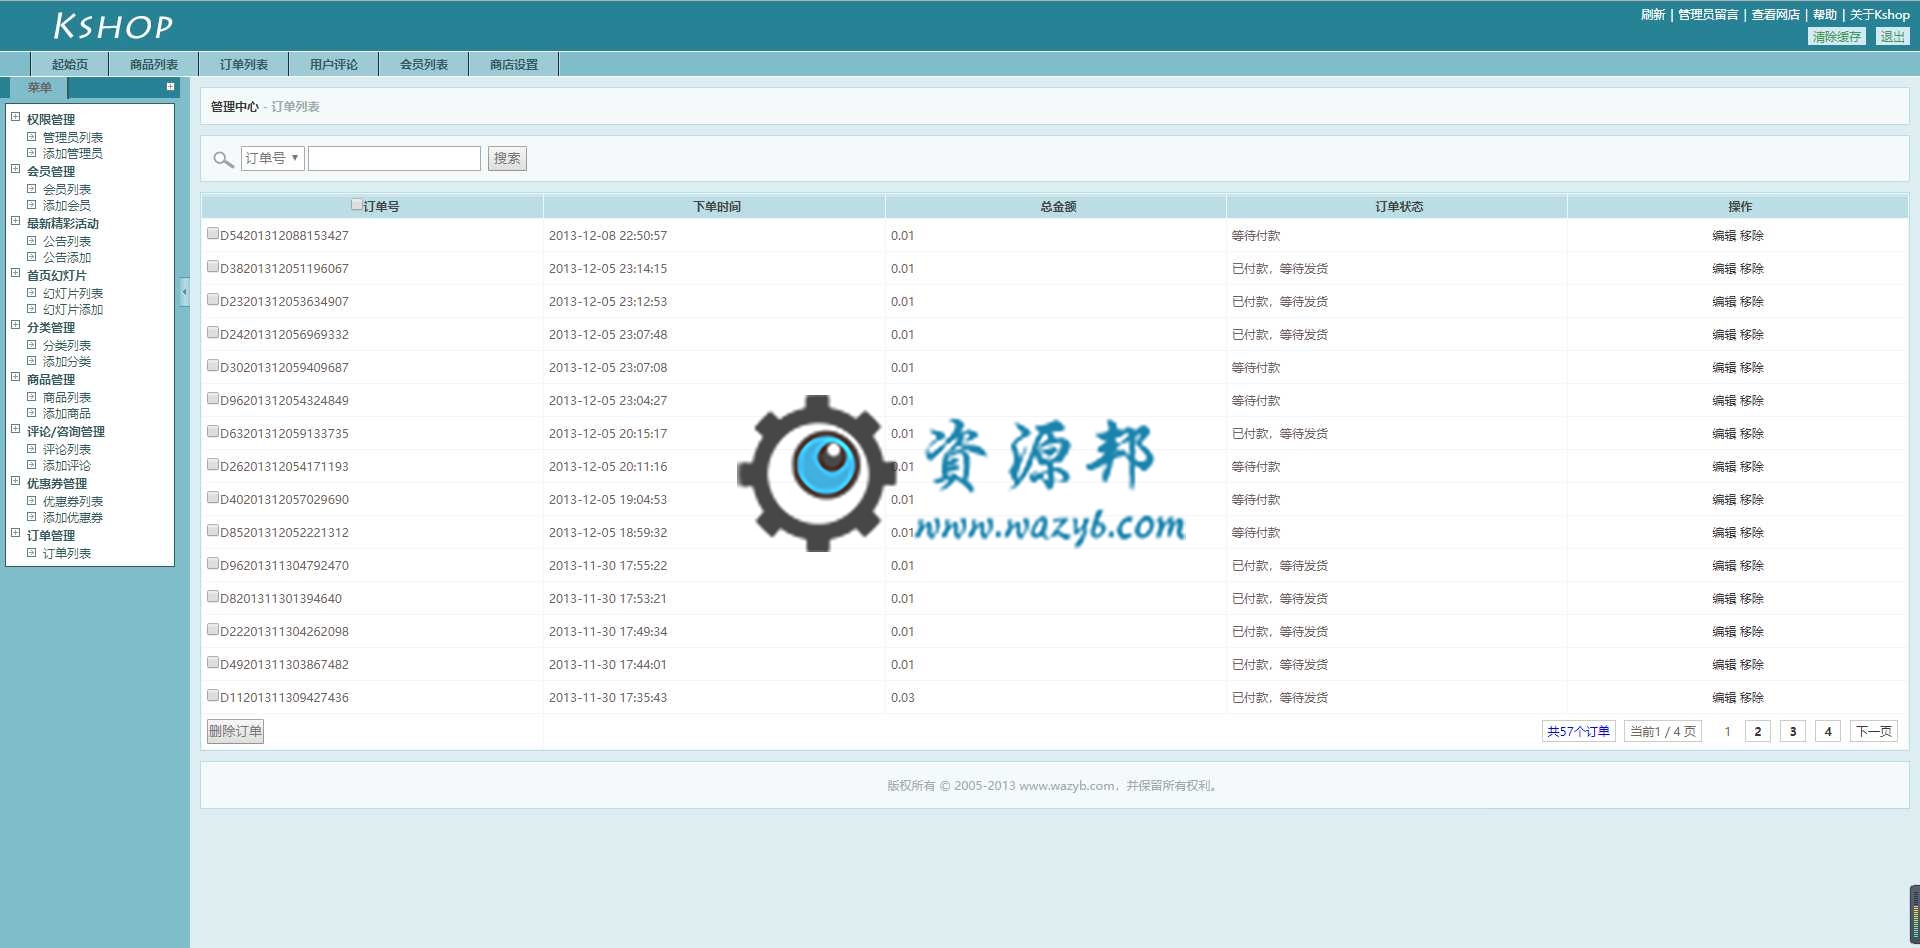Click the 清除缓存 button
The width and height of the screenshot is (1920, 948).
coord(1837,36)
